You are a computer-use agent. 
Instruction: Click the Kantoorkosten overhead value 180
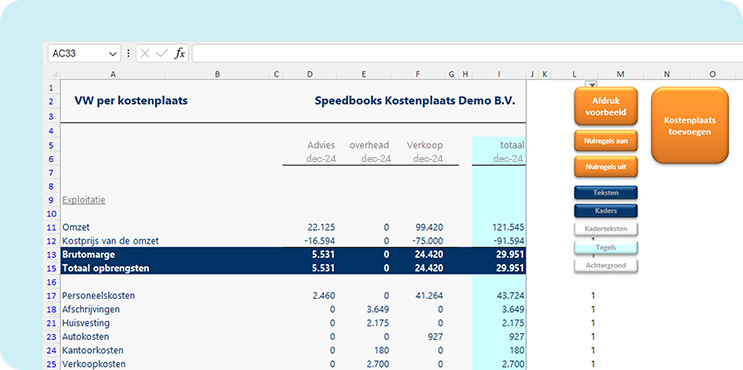(x=382, y=351)
